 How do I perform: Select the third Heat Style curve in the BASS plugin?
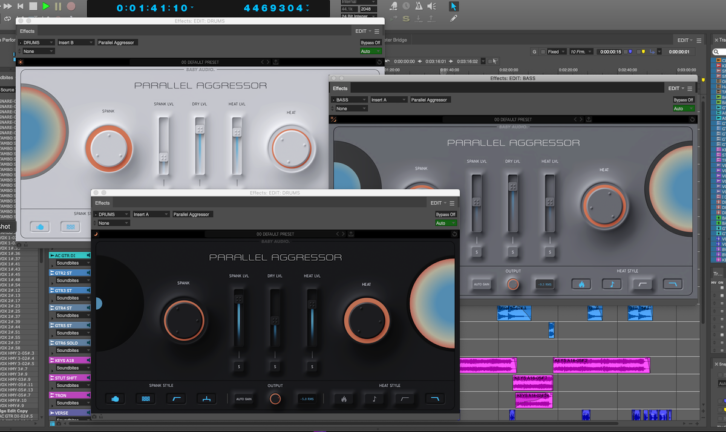(x=642, y=284)
